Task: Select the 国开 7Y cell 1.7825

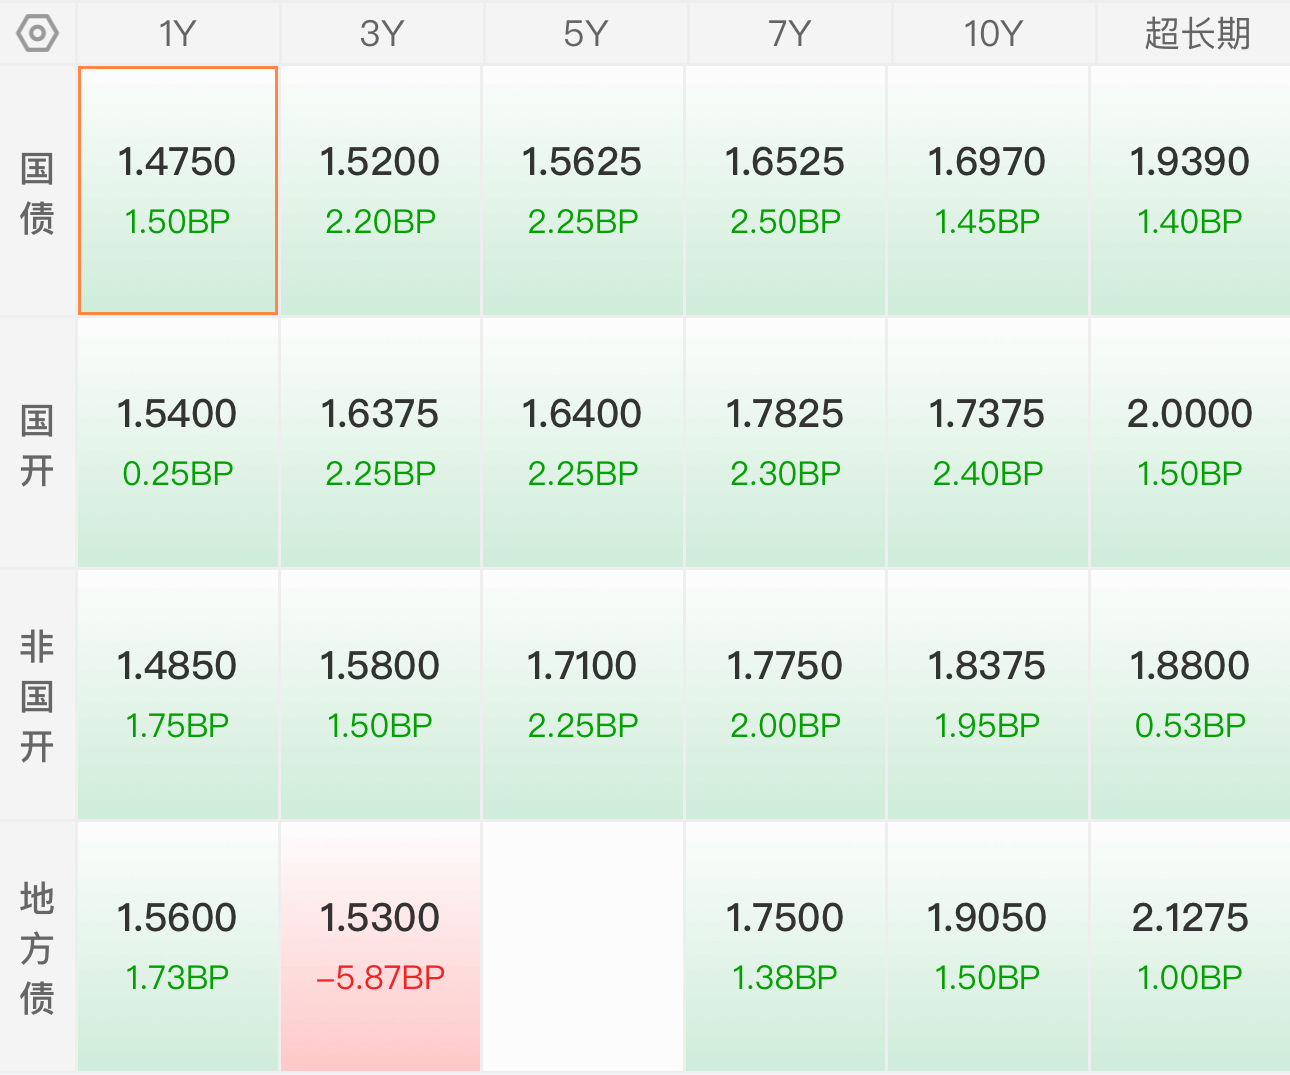Action: pyautogui.click(x=785, y=443)
